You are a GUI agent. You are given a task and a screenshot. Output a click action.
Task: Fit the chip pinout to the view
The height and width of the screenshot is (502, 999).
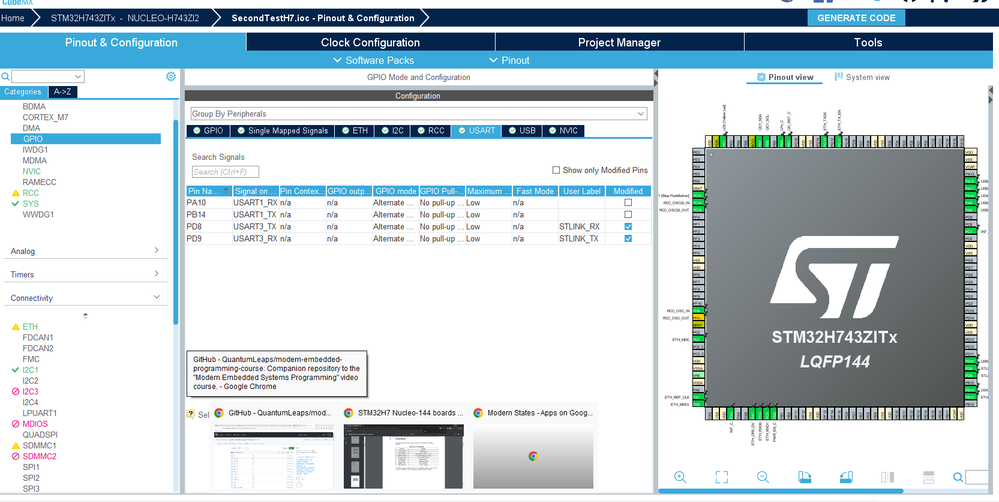(x=721, y=477)
